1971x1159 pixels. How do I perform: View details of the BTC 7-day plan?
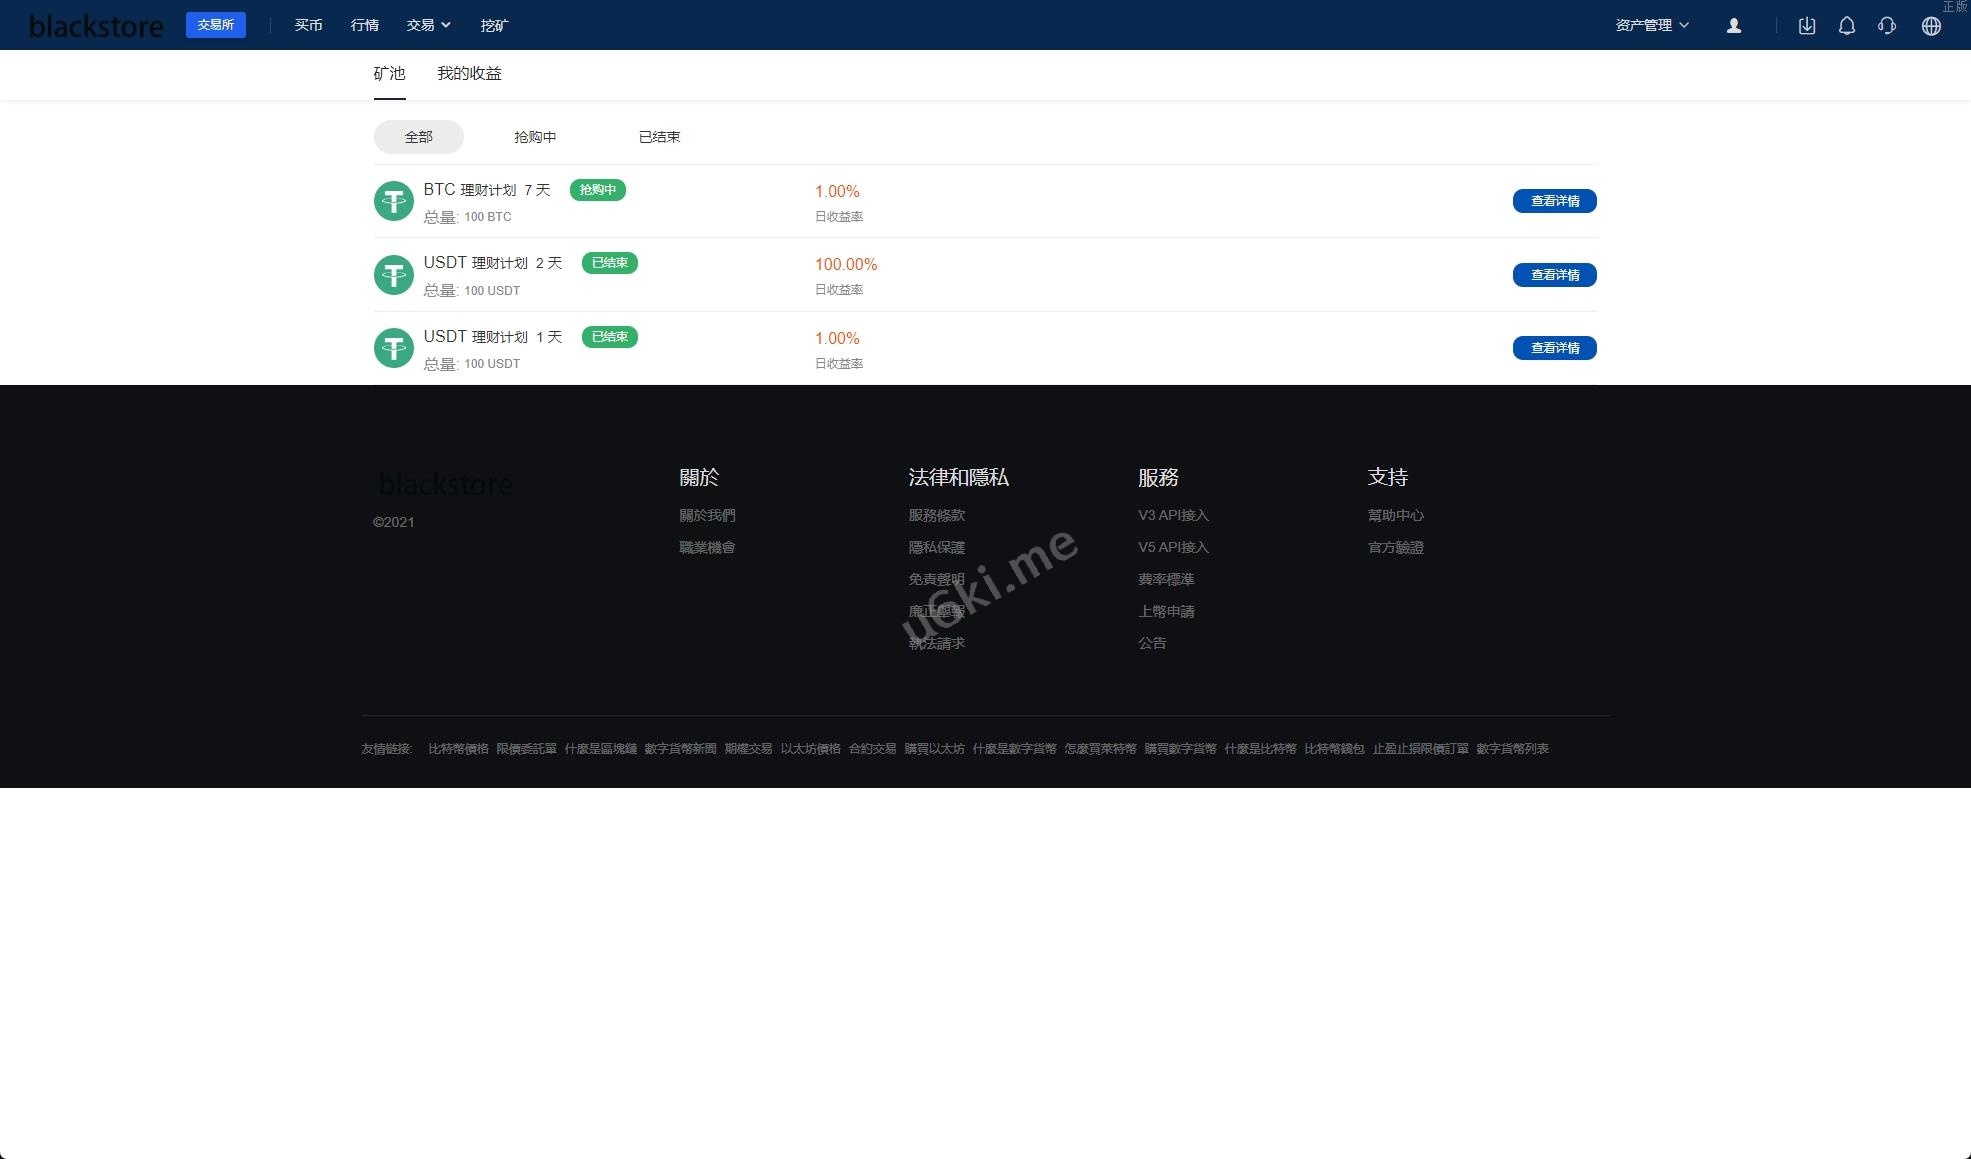[x=1554, y=201]
